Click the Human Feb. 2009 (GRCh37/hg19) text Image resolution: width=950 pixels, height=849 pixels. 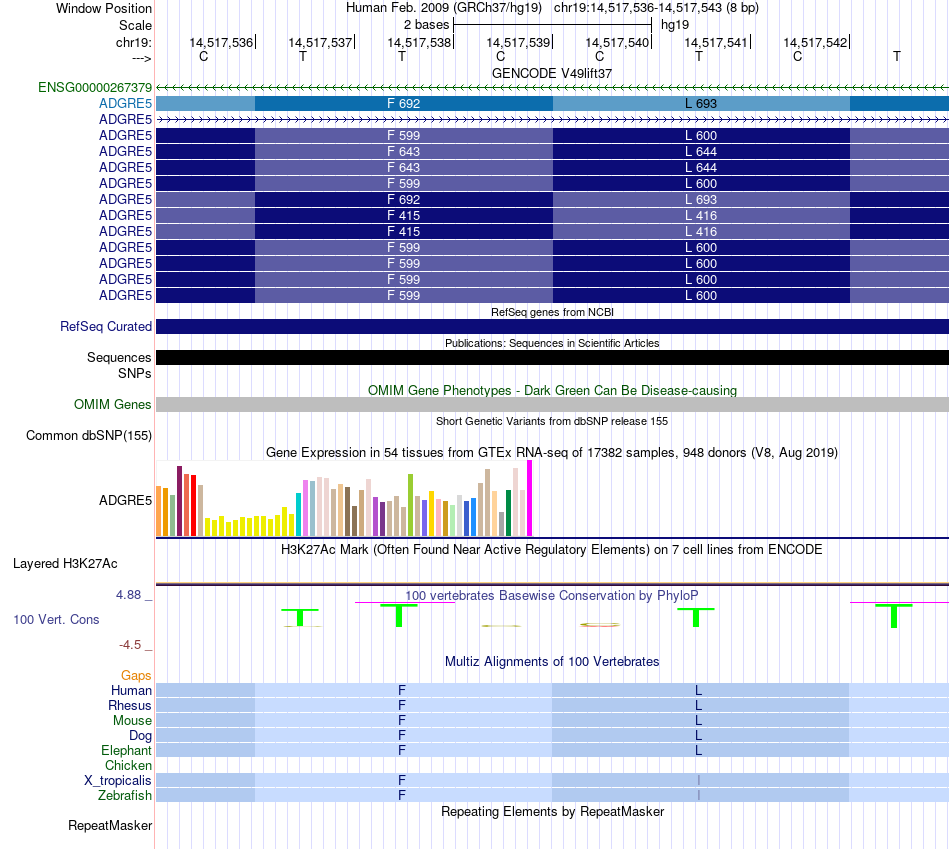click(x=443, y=8)
